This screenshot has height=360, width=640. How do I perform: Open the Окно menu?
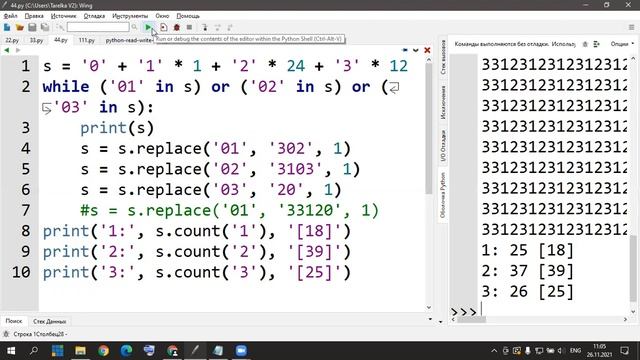(x=162, y=16)
